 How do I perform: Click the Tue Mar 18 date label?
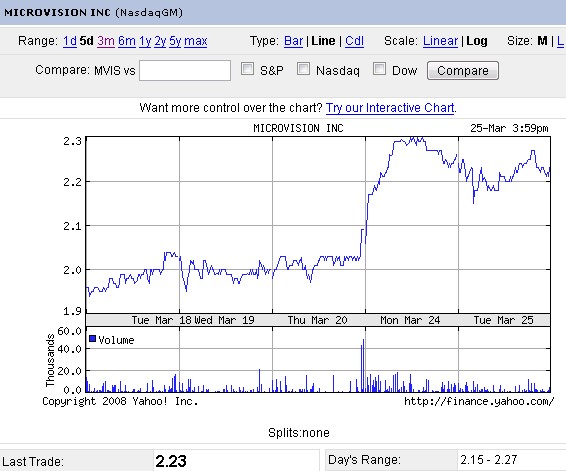(x=162, y=320)
